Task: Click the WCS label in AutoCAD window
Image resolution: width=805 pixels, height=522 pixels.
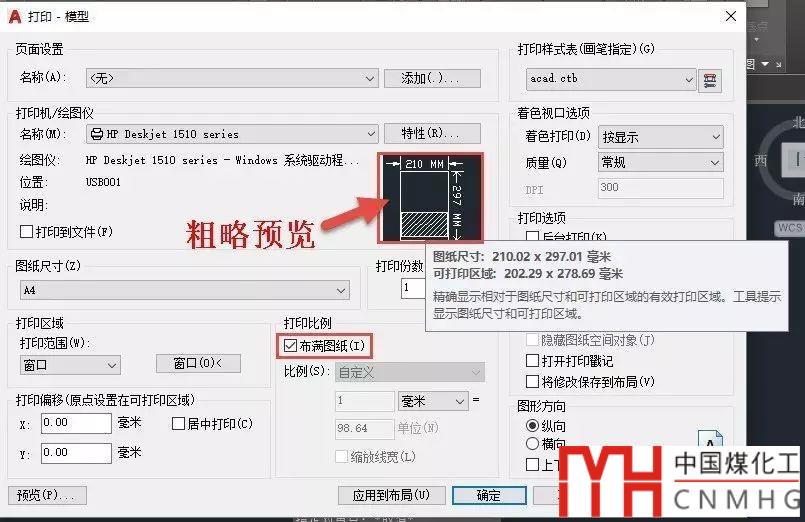Action: [x=789, y=228]
